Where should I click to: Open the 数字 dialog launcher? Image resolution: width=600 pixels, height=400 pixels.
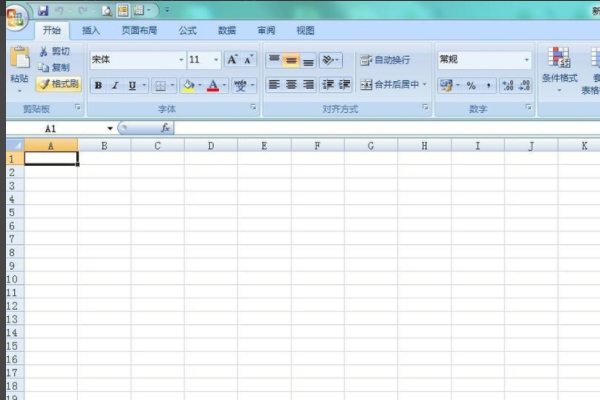[528, 107]
